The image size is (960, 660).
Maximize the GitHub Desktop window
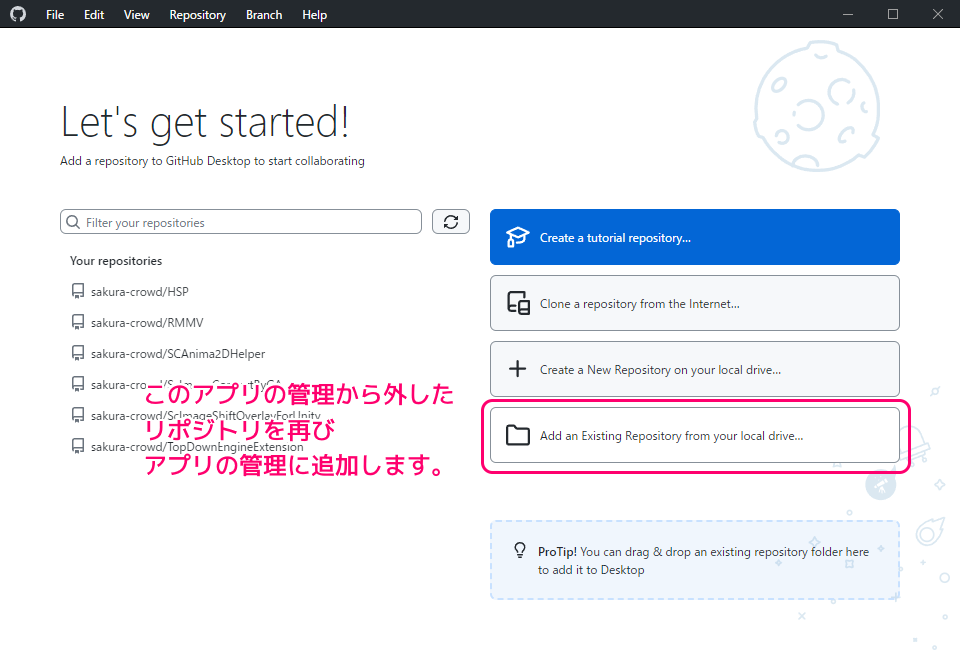[x=893, y=14]
